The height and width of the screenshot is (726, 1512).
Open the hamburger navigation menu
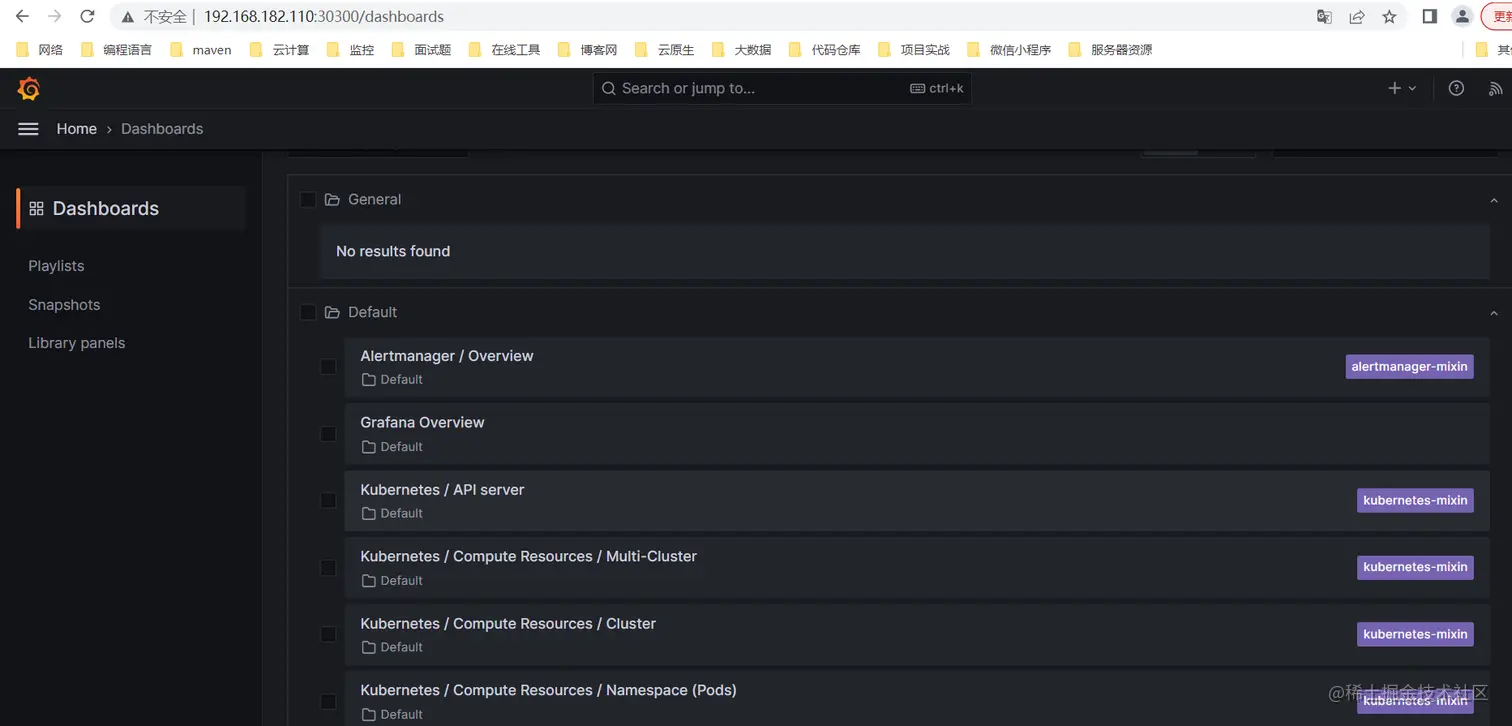(x=29, y=129)
